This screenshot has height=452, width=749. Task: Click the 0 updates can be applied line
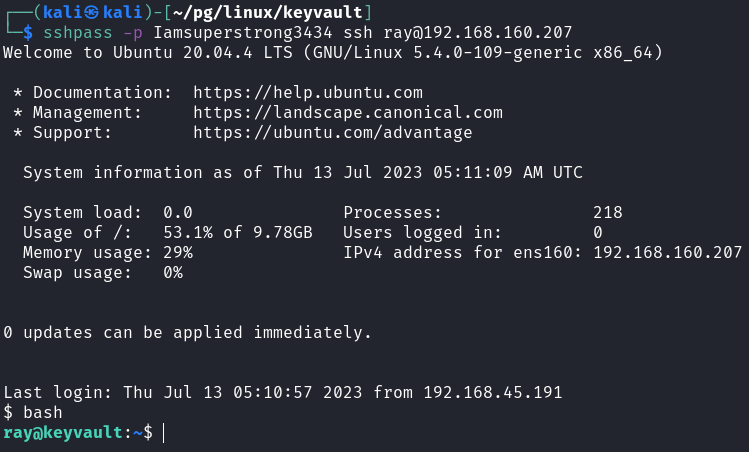(188, 332)
